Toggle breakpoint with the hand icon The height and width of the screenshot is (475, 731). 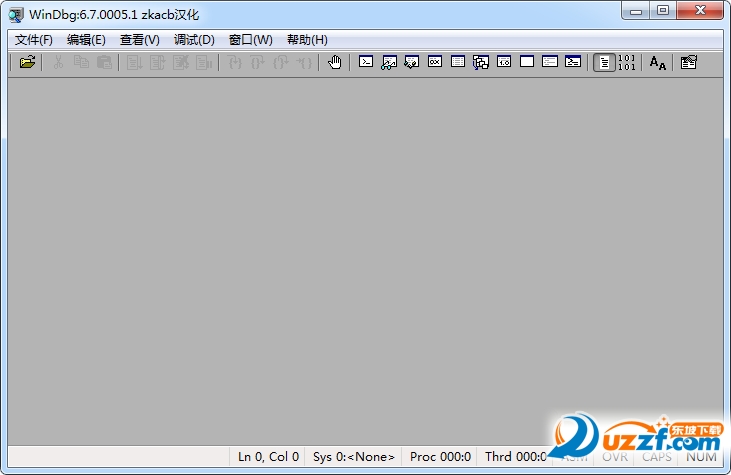click(x=334, y=62)
